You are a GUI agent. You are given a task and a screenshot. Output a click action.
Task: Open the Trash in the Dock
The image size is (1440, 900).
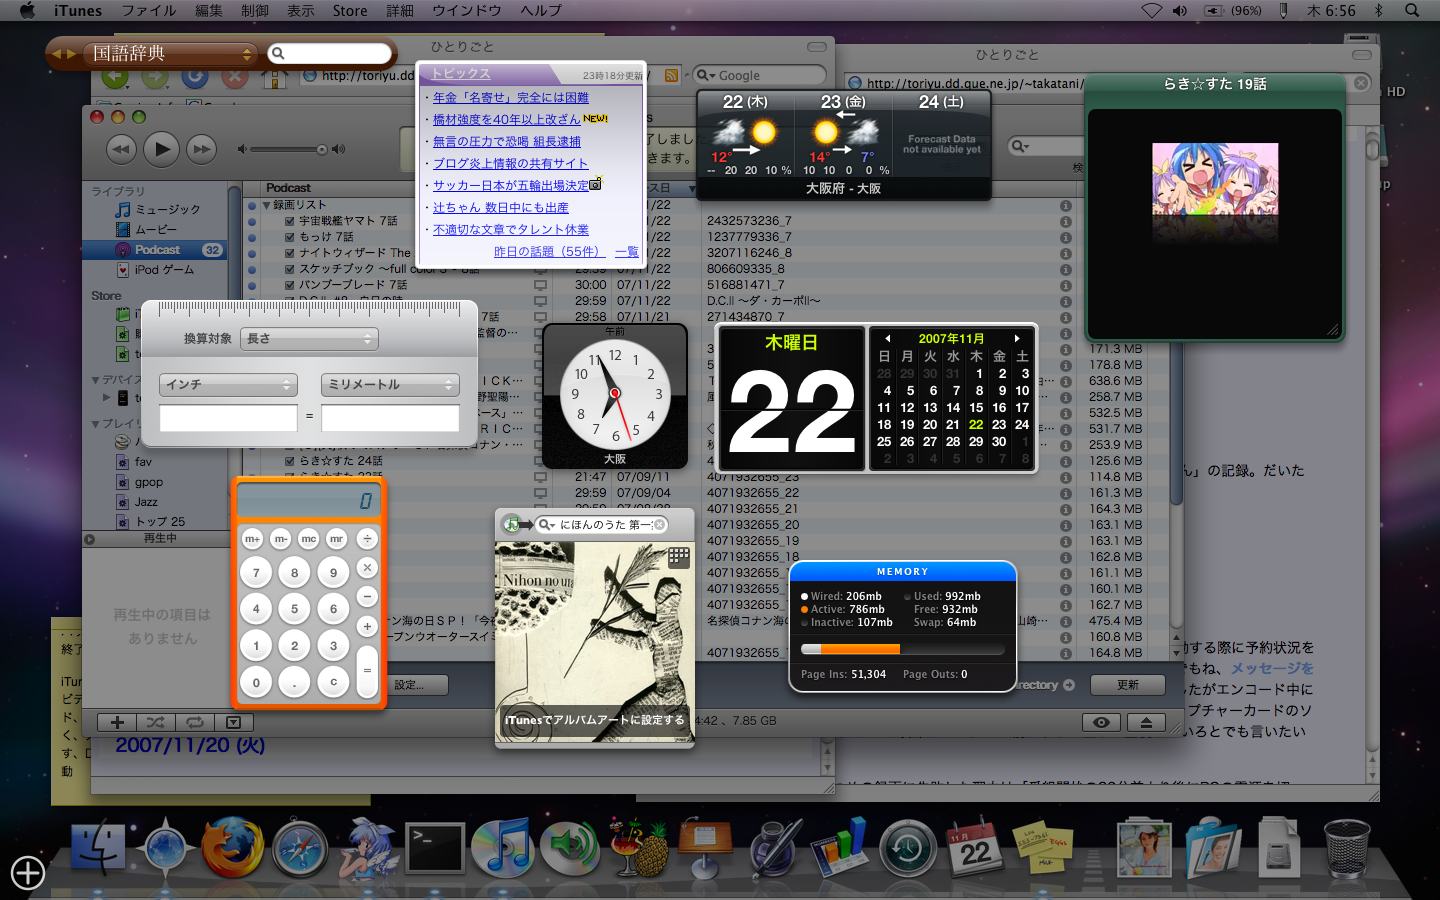coord(1347,849)
